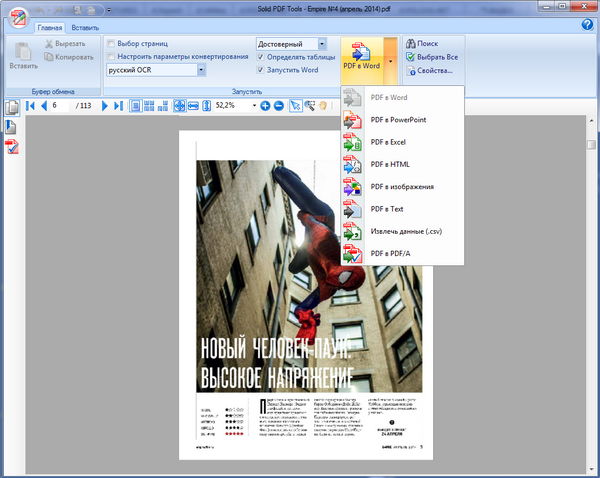Uncheck the Запустить Word option
Image resolution: width=600 pixels, height=478 pixels.
(x=261, y=70)
